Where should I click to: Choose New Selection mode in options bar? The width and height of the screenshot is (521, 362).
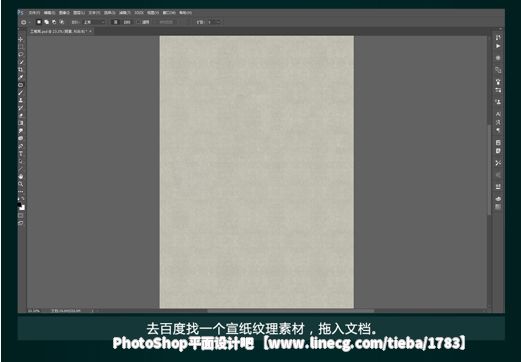(39, 22)
